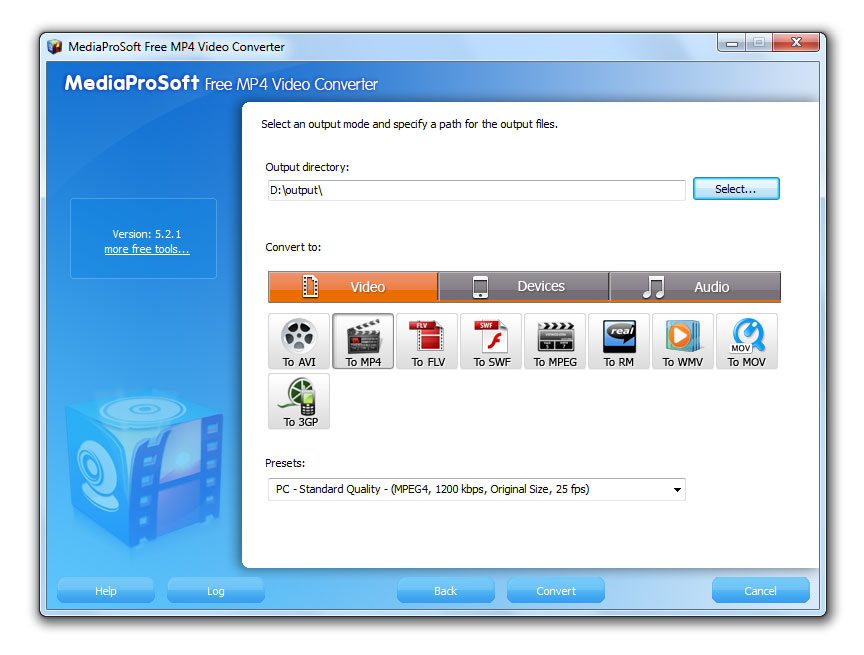Choose the To MP4 clapperboard icon
This screenshot has height=655, width=864.
pyautogui.click(x=363, y=341)
